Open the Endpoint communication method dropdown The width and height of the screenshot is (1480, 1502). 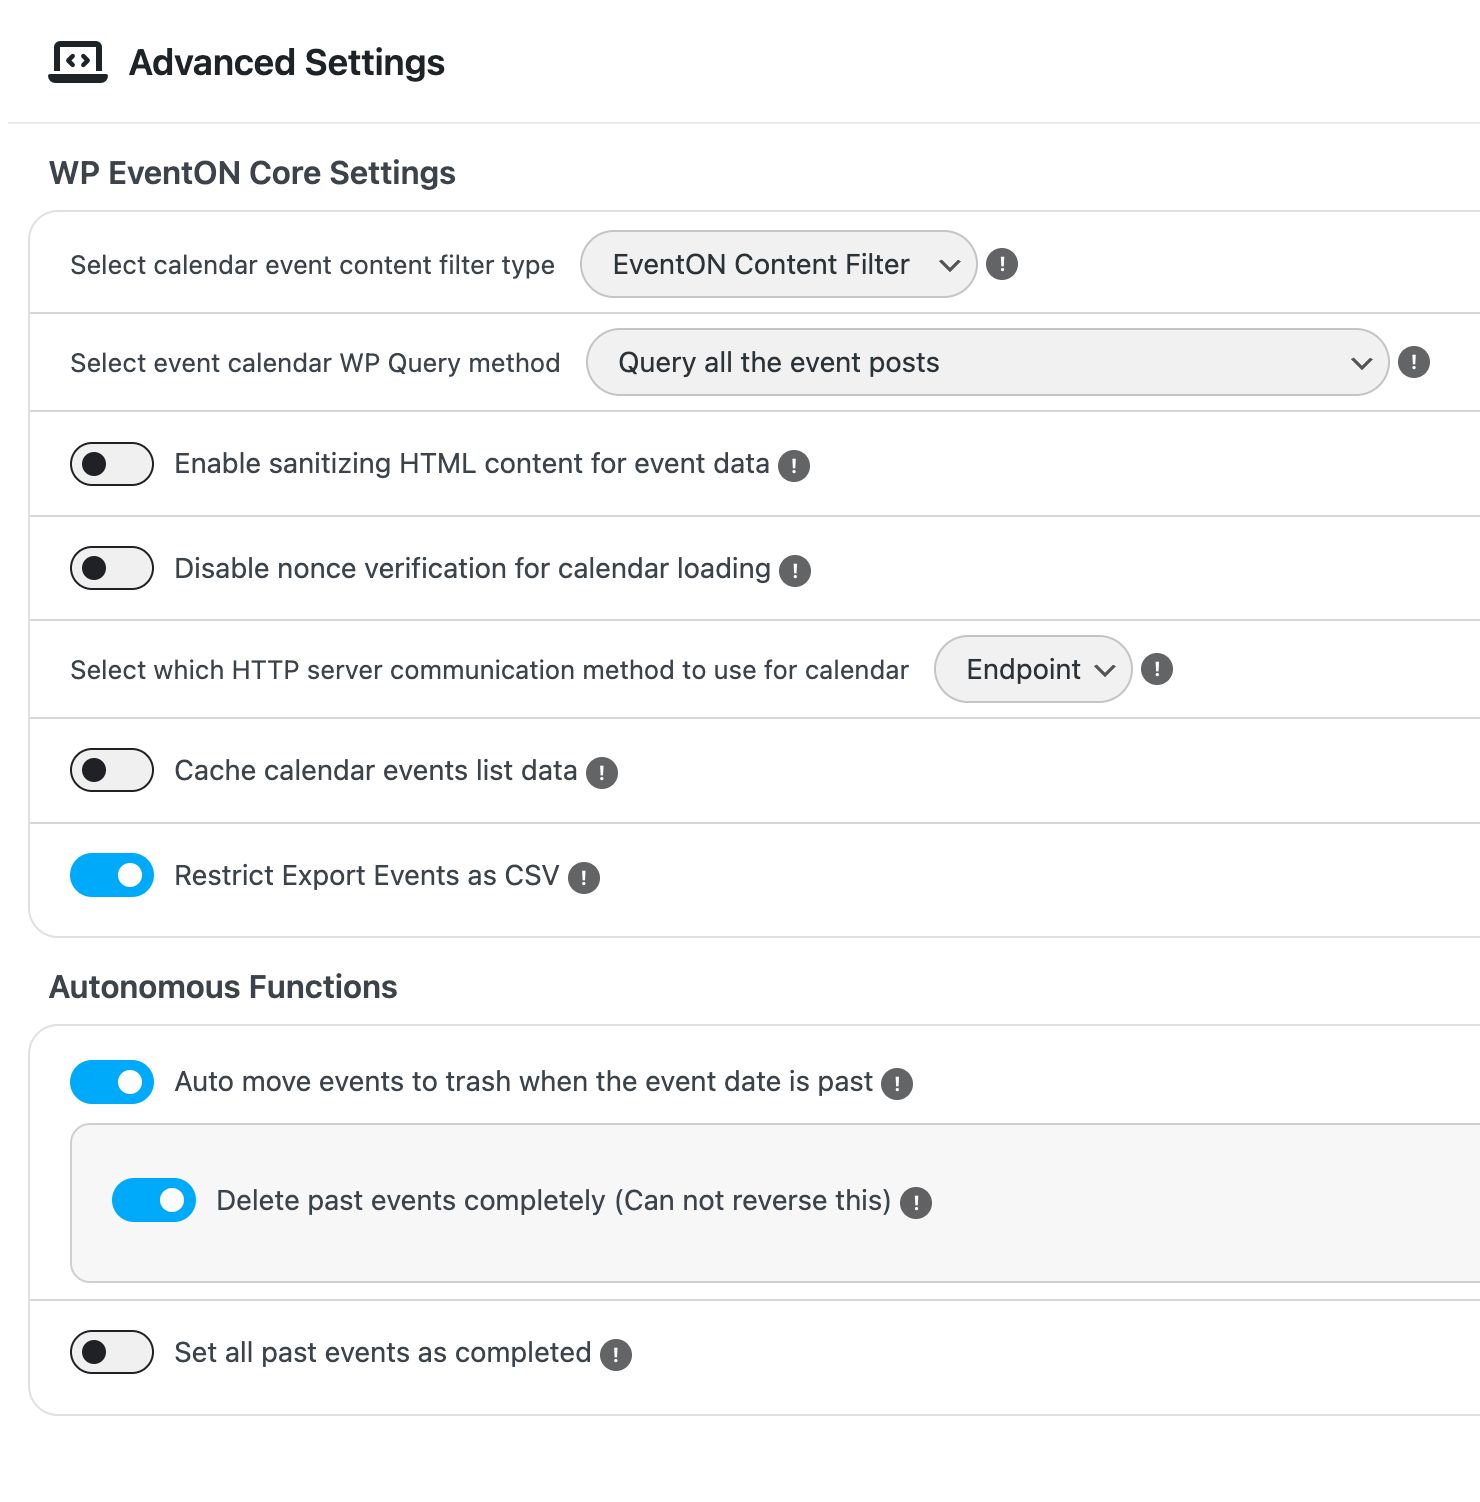tap(1032, 669)
